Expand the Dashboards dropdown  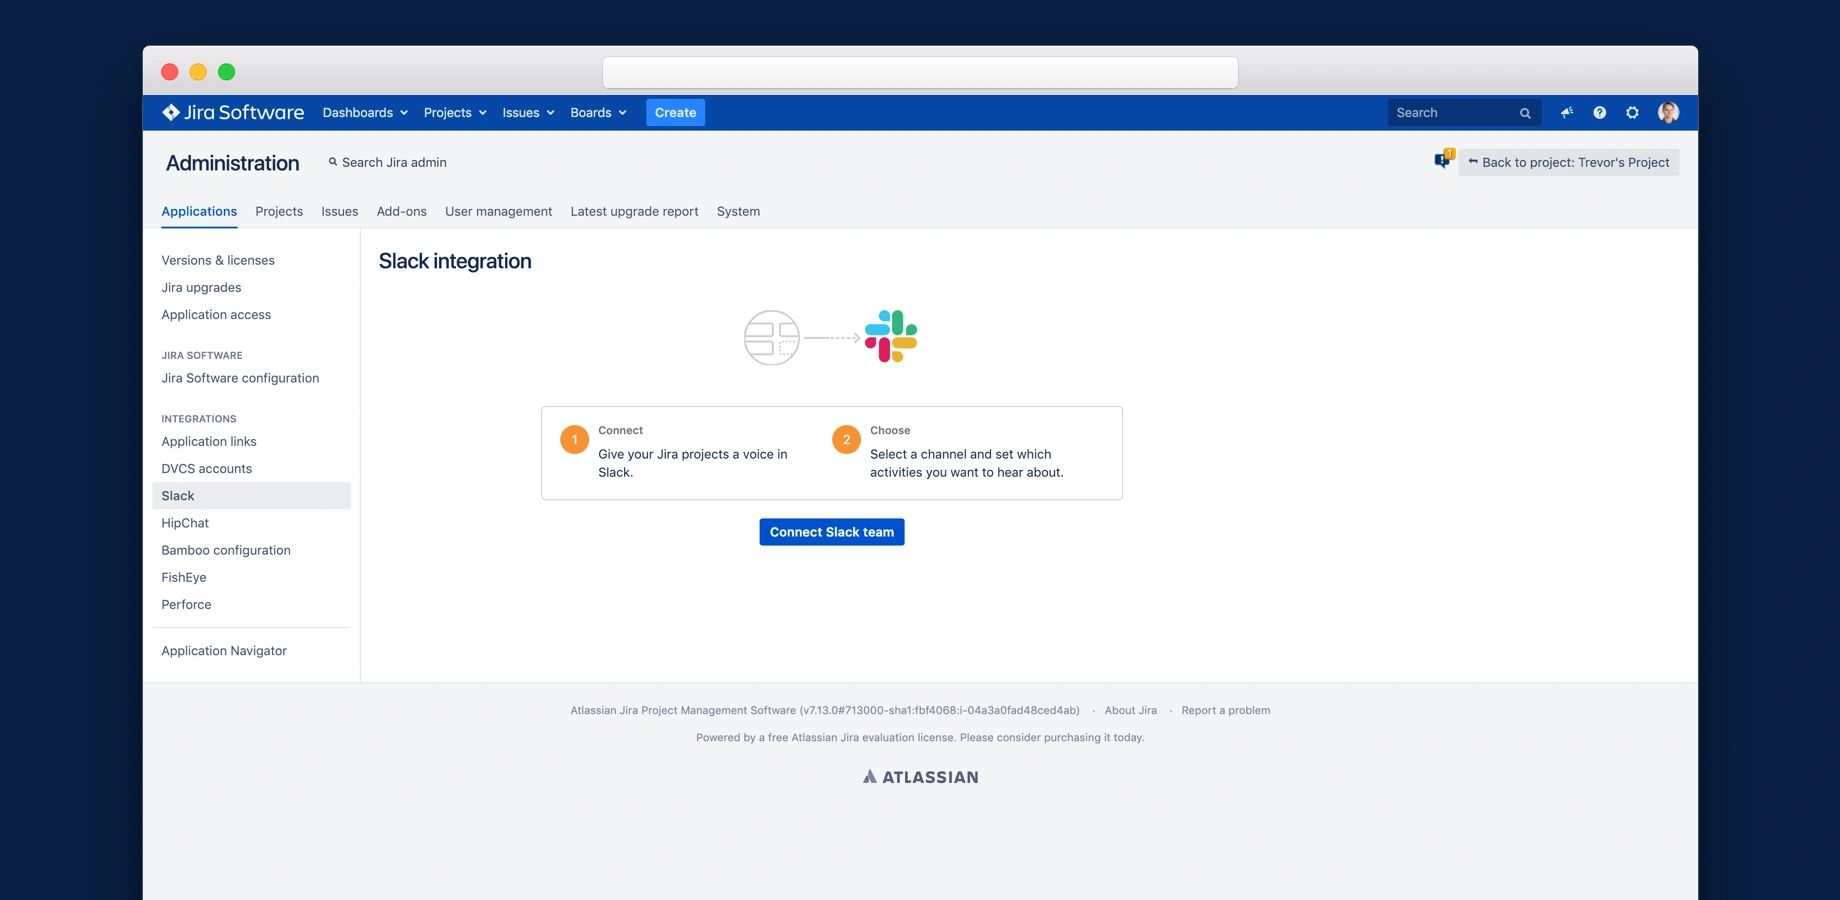[x=365, y=113]
